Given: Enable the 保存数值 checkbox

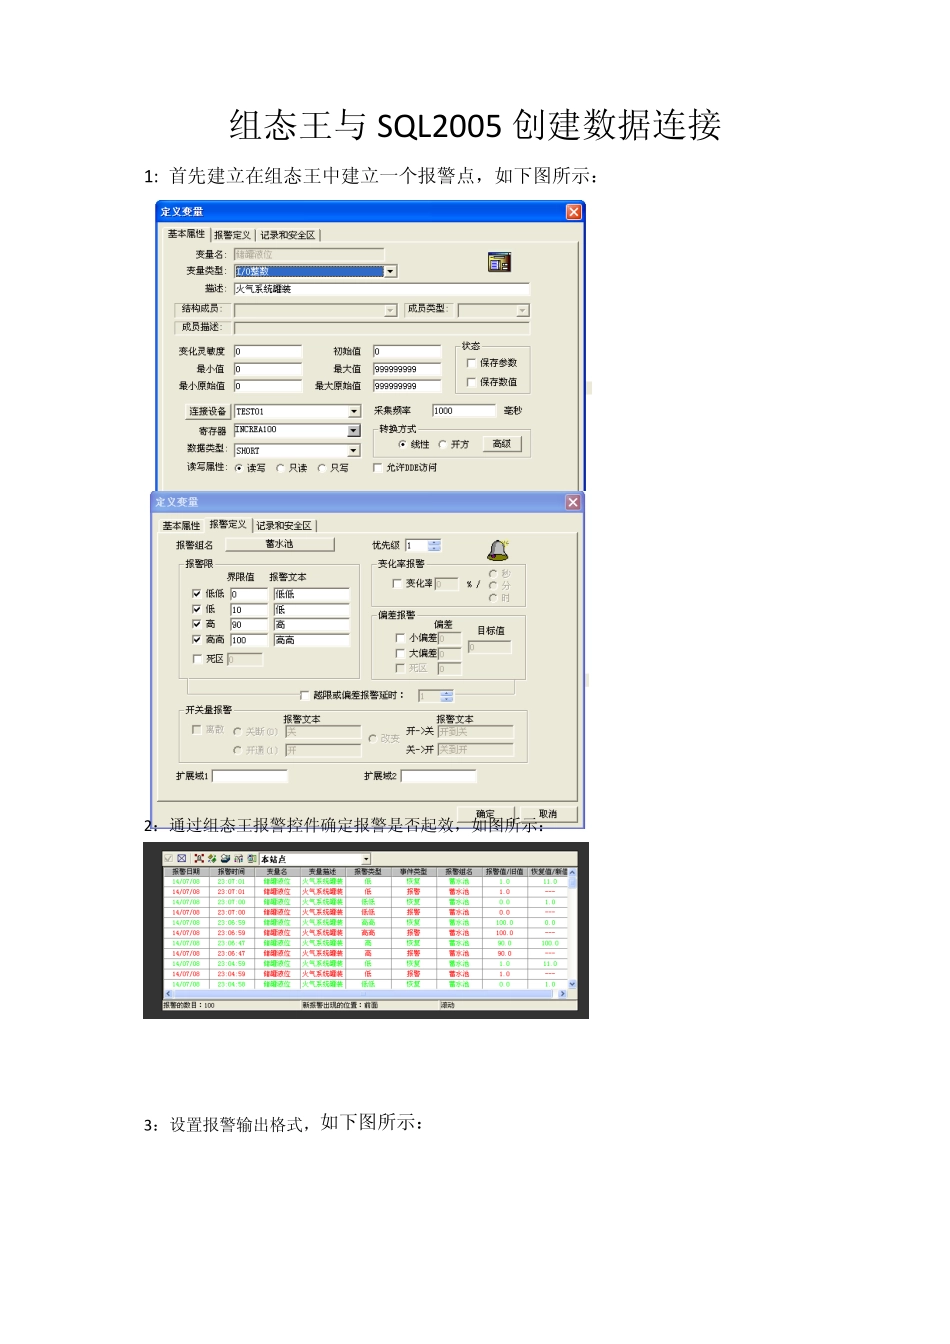Looking at the screenshot, I should coord(472,382).
